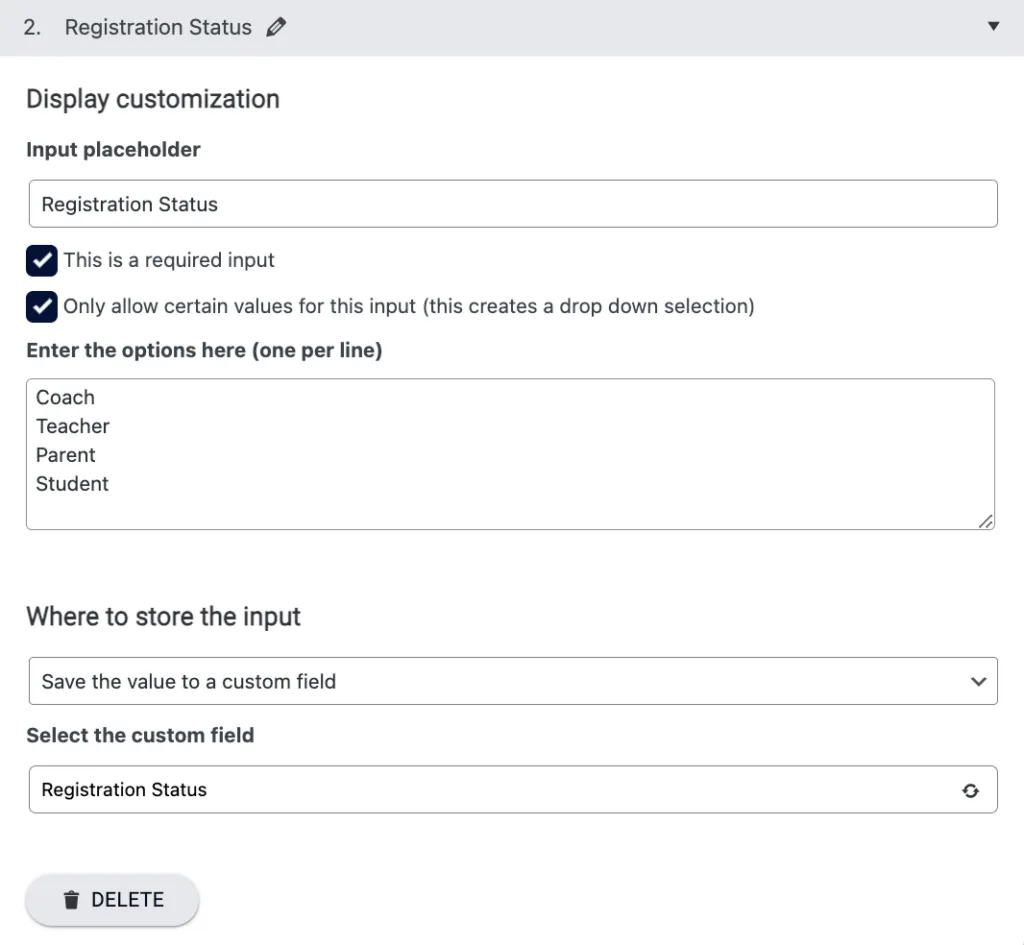Click the 'Student' option line
This screenshot has height=945, width=1024.
72,483
